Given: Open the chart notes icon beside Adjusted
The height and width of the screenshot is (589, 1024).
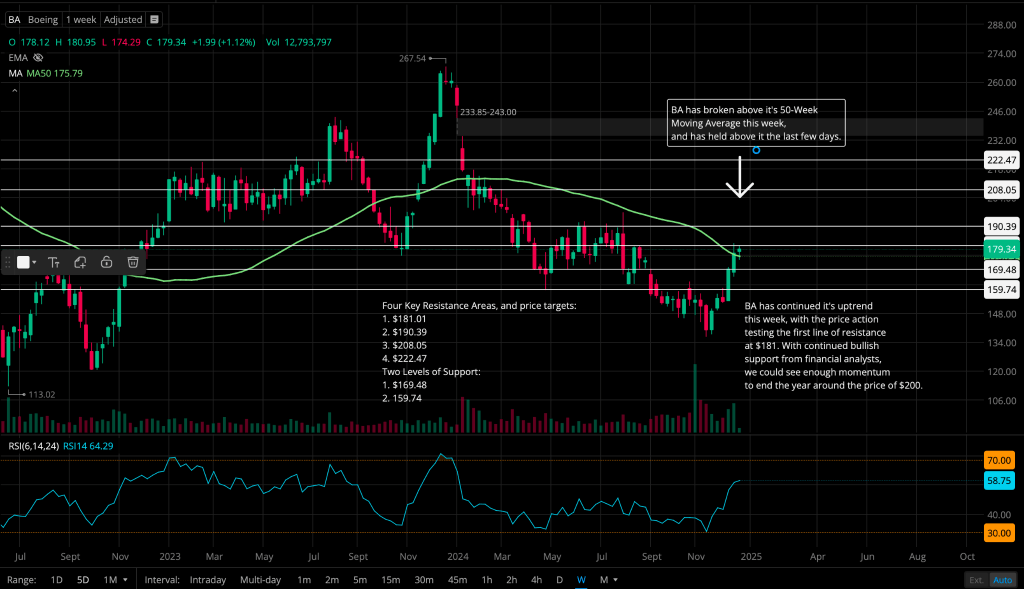Looking at the screenshot, I should tap(153, 20).
